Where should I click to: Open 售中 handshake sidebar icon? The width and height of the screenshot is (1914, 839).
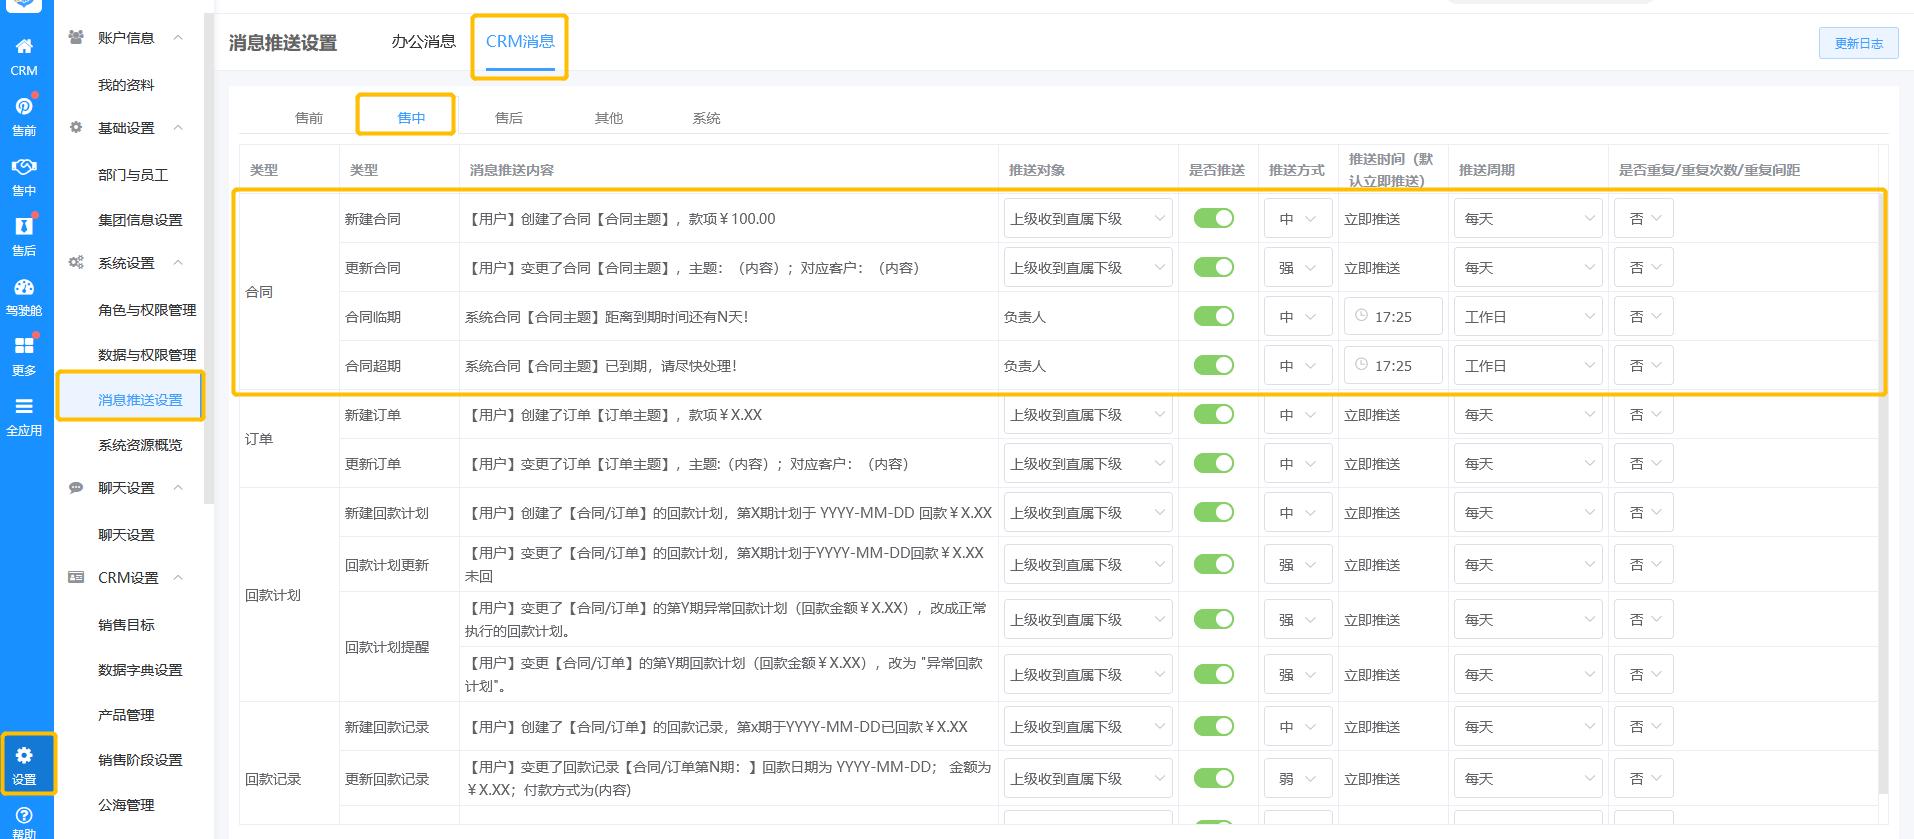(24, 166)
